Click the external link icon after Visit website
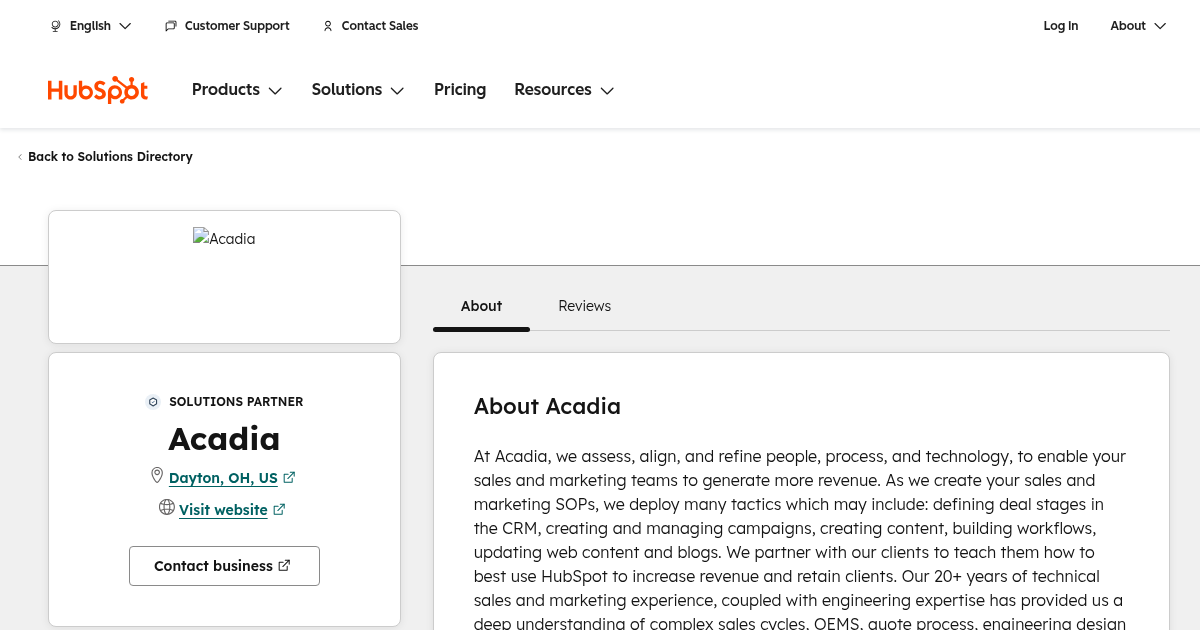Screen dimensions: 1200x630 (x=279, y=510)
